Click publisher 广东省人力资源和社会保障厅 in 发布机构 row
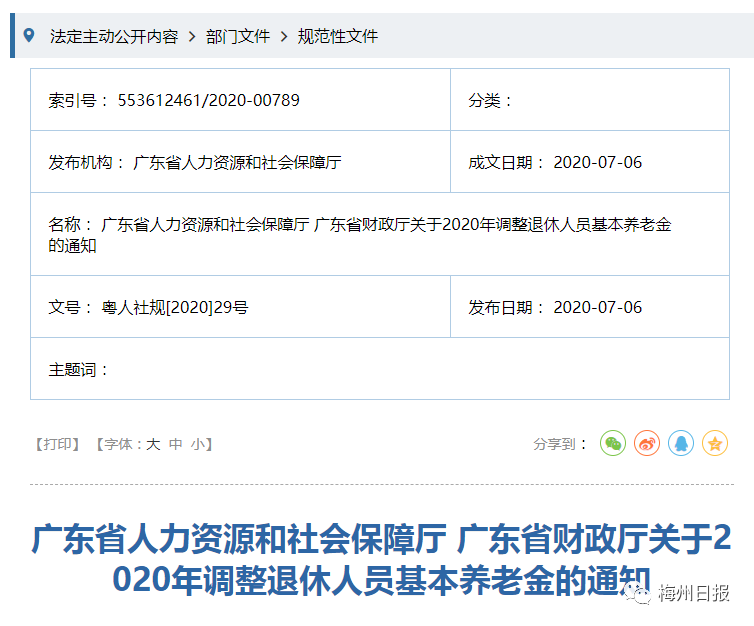This screenshot has width=754, height=626. pos(237,163)
